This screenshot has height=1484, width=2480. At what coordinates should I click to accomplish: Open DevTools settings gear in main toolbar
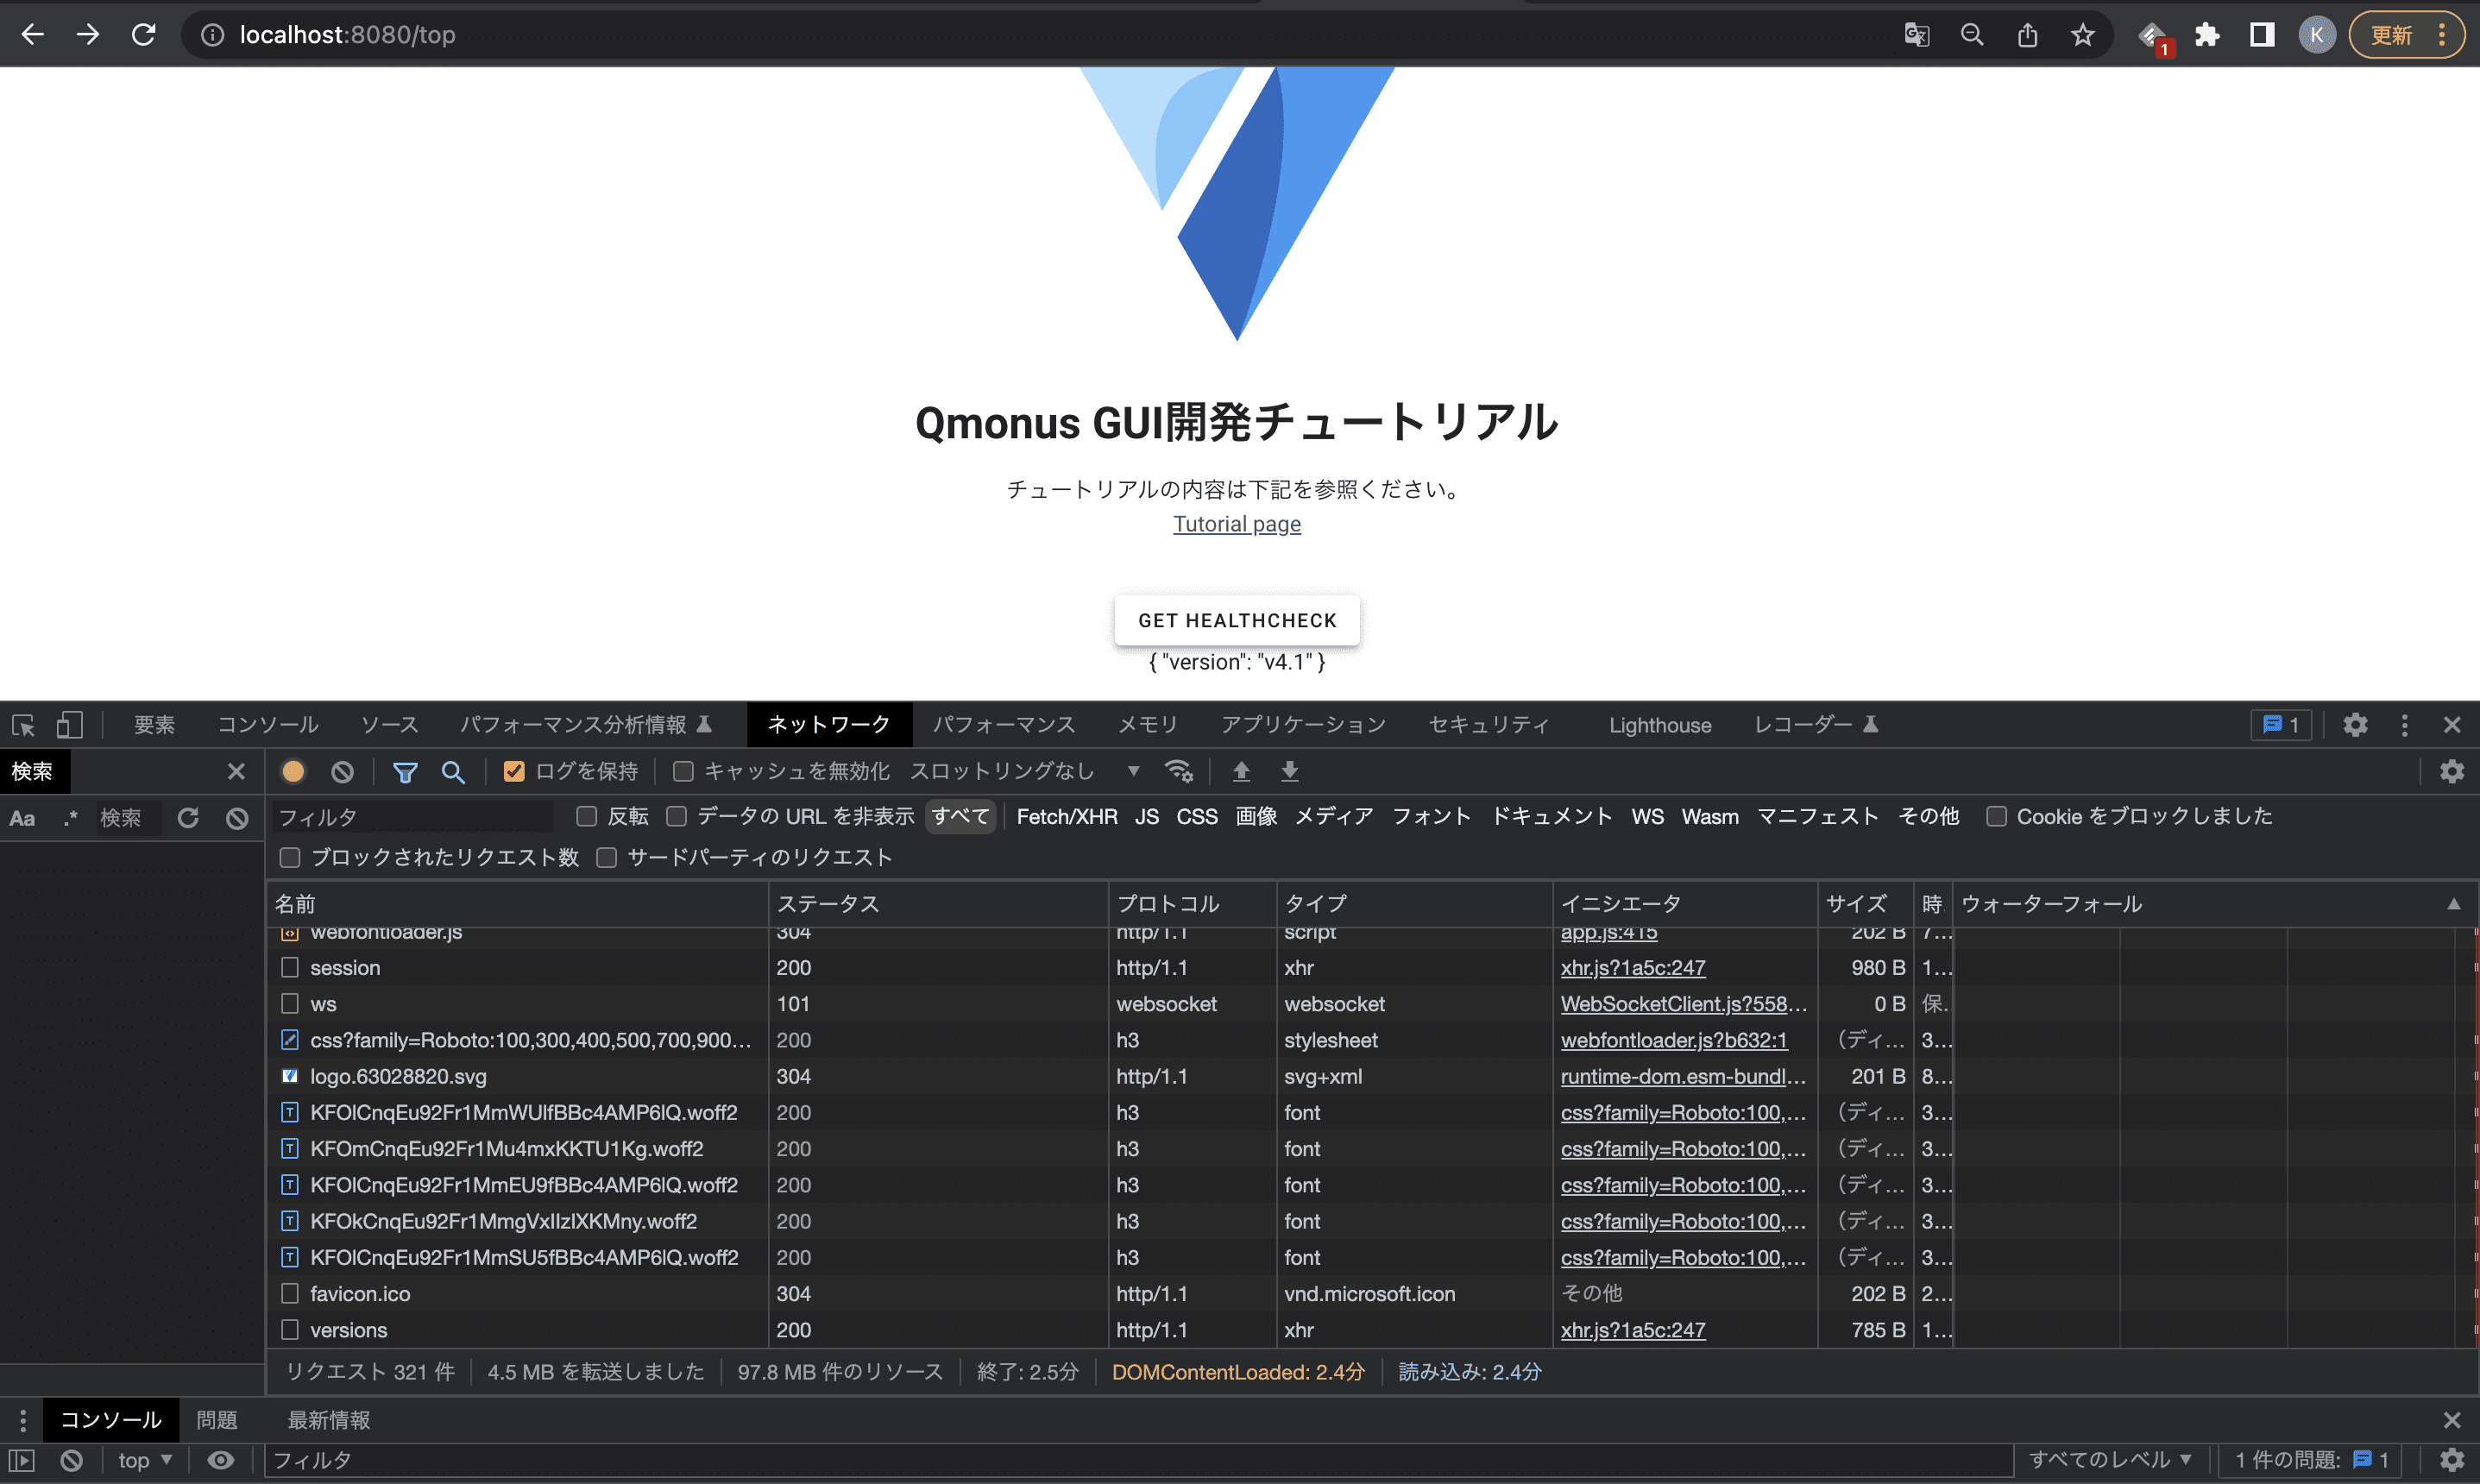point(2355,725)
